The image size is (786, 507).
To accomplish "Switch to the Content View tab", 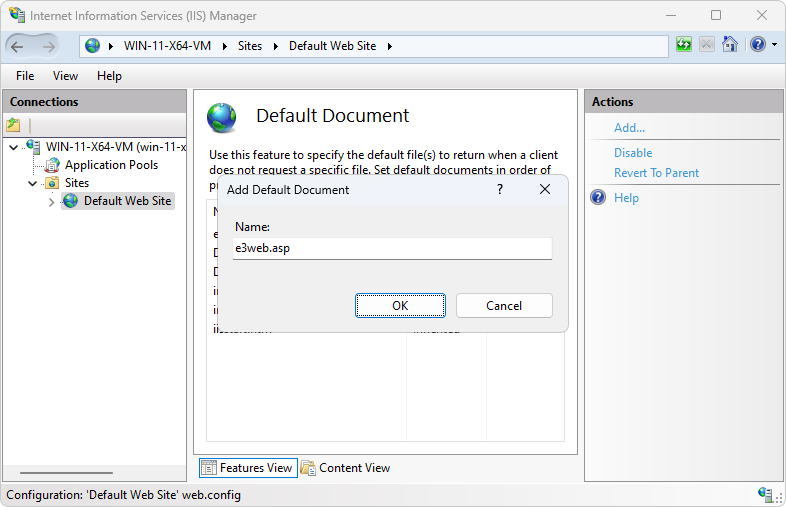I will pyautogui.click(x=345, y=468).
